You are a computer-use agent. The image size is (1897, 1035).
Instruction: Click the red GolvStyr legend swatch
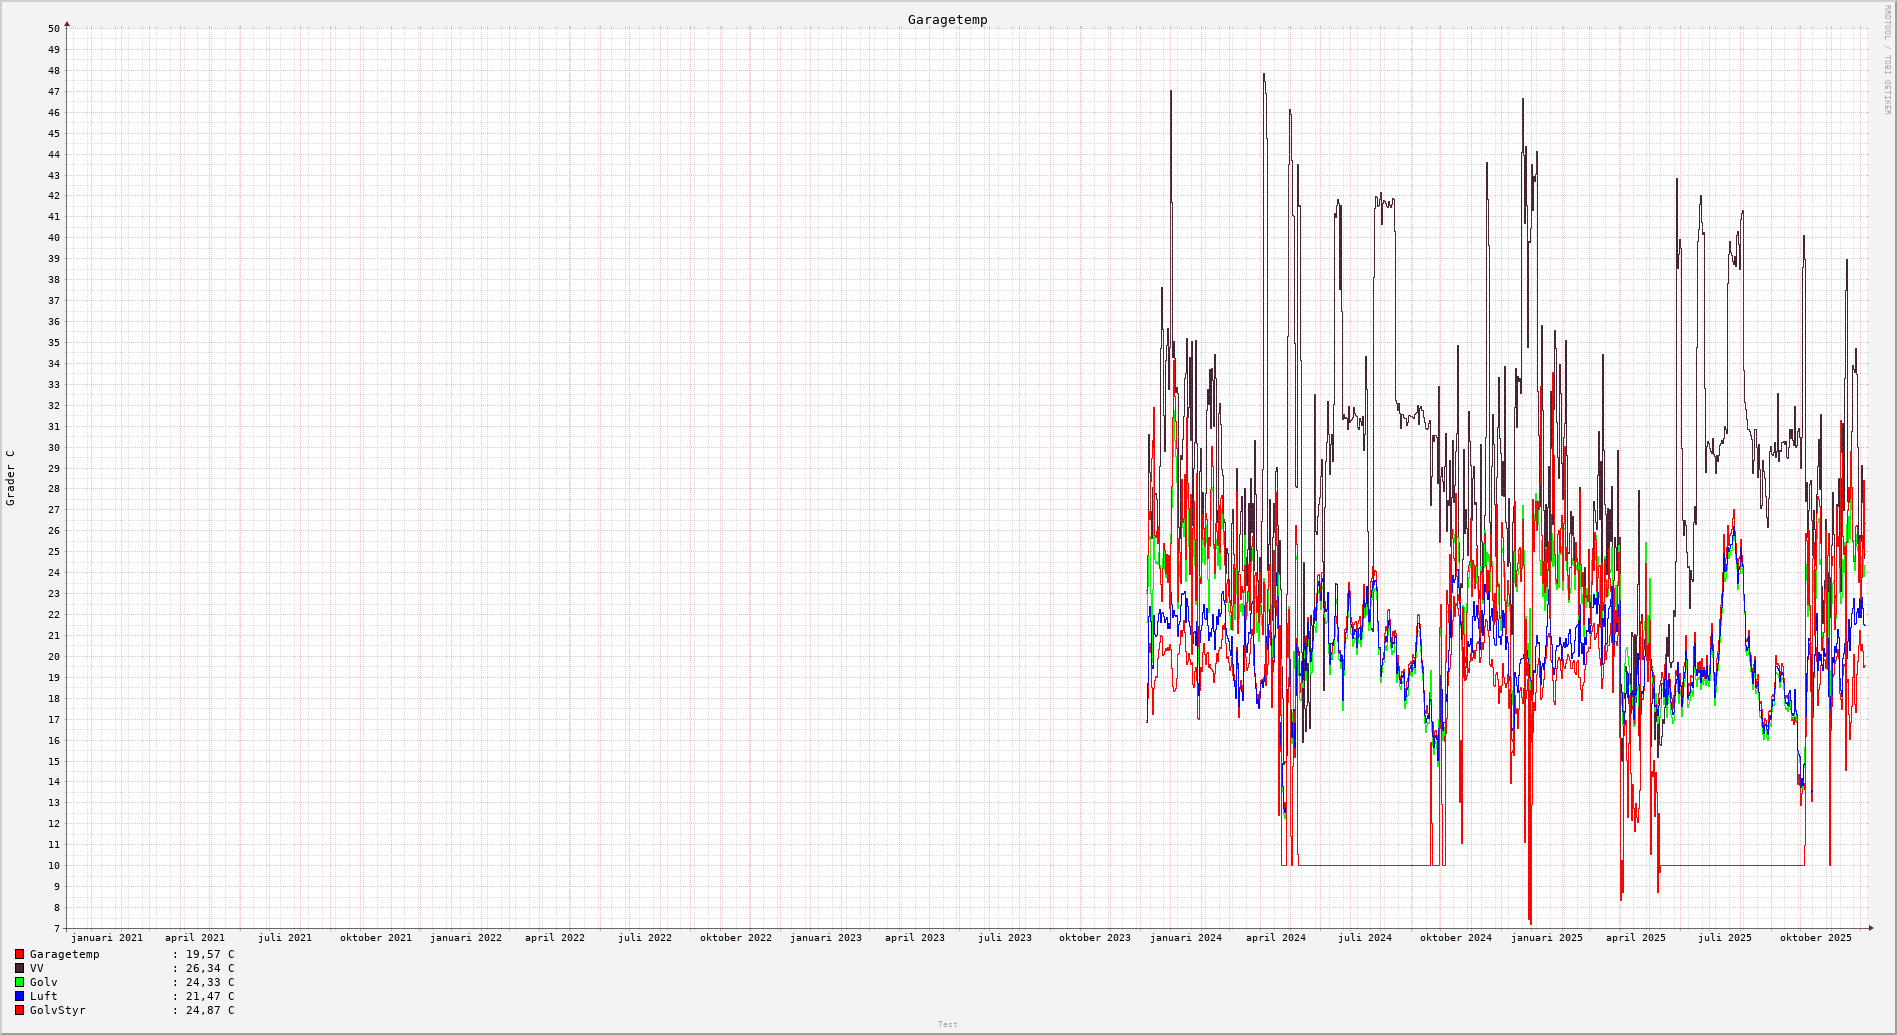click(x=19, y=1011)
